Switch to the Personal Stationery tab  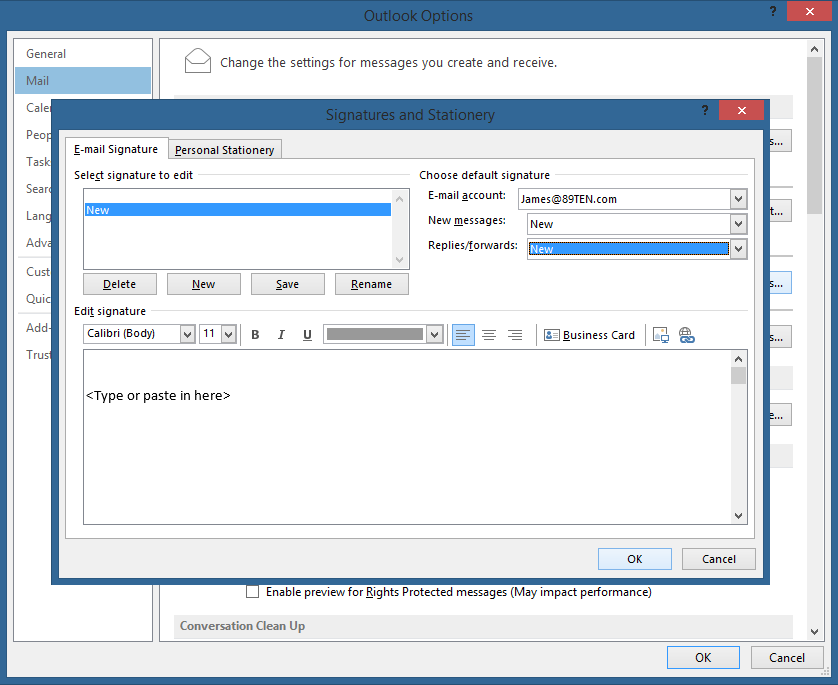[224, 150]
